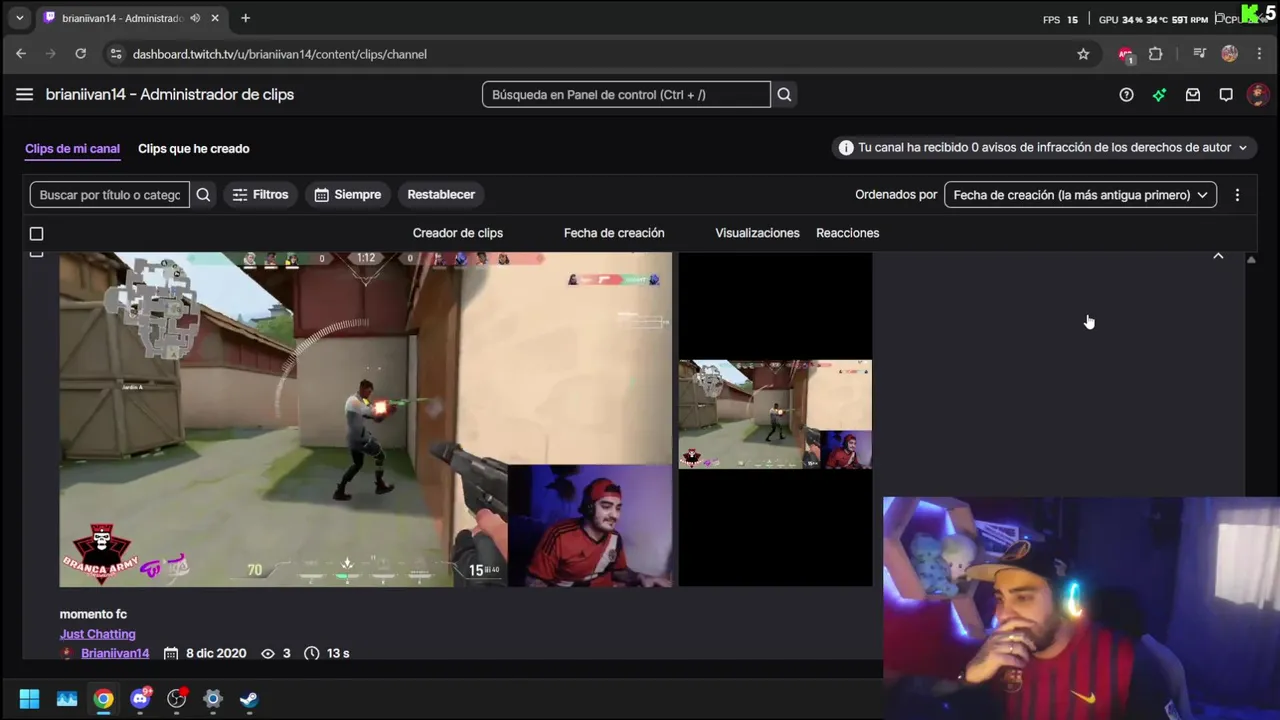Click the 13 s duration text

tap(338, 653)
